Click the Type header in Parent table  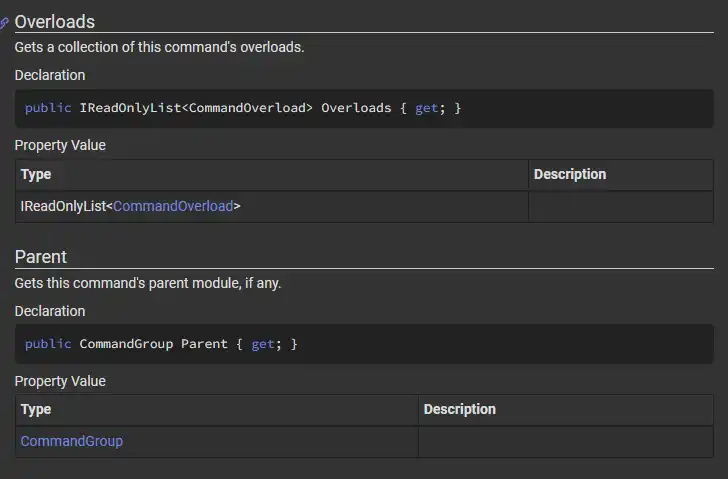coord(36,409)
